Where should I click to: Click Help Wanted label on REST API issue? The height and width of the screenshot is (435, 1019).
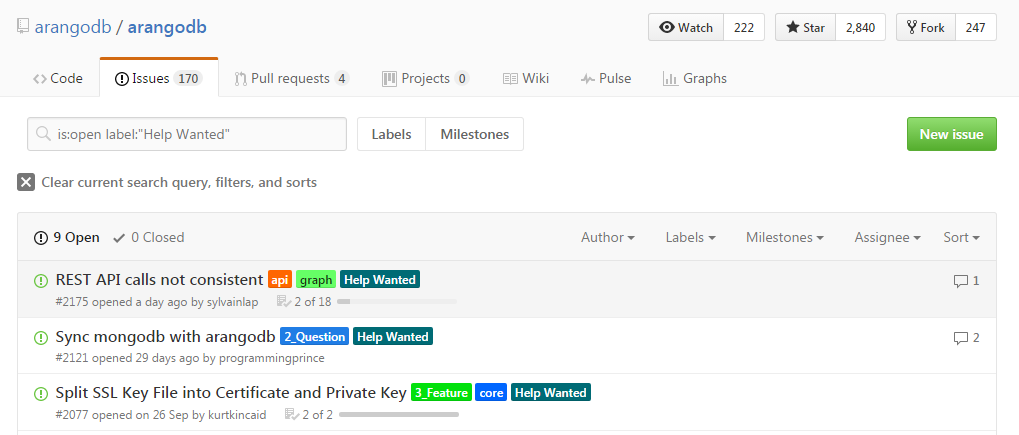pyautogui.click(x=380, y=280)
